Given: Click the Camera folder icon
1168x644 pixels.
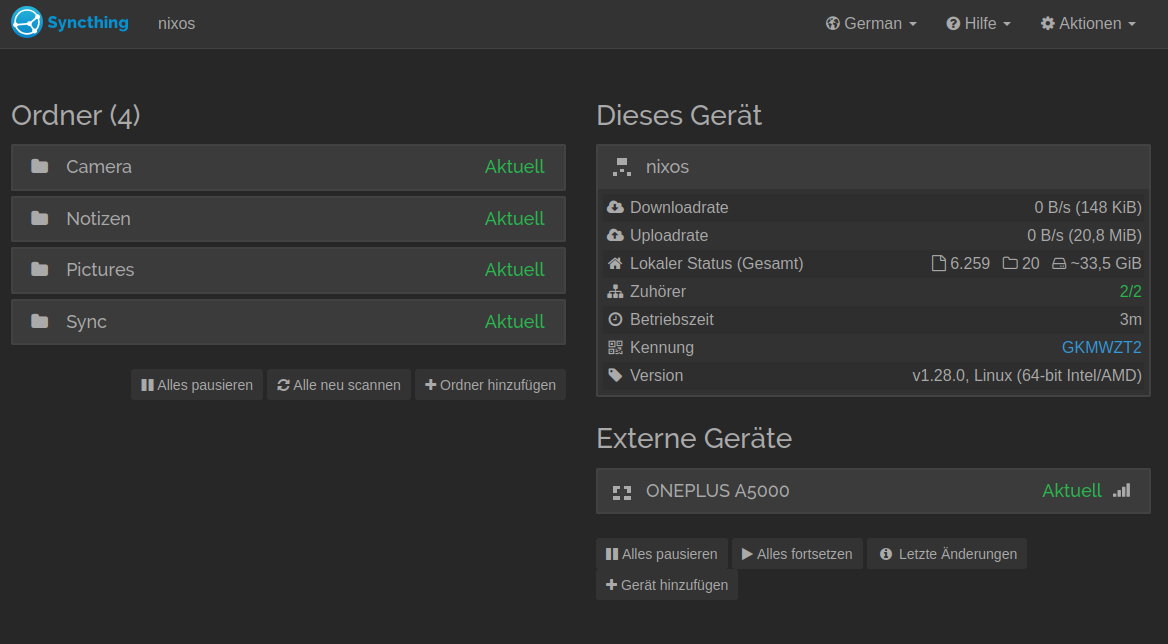Looking at the screenshot, I should click(x=40, y=167).
